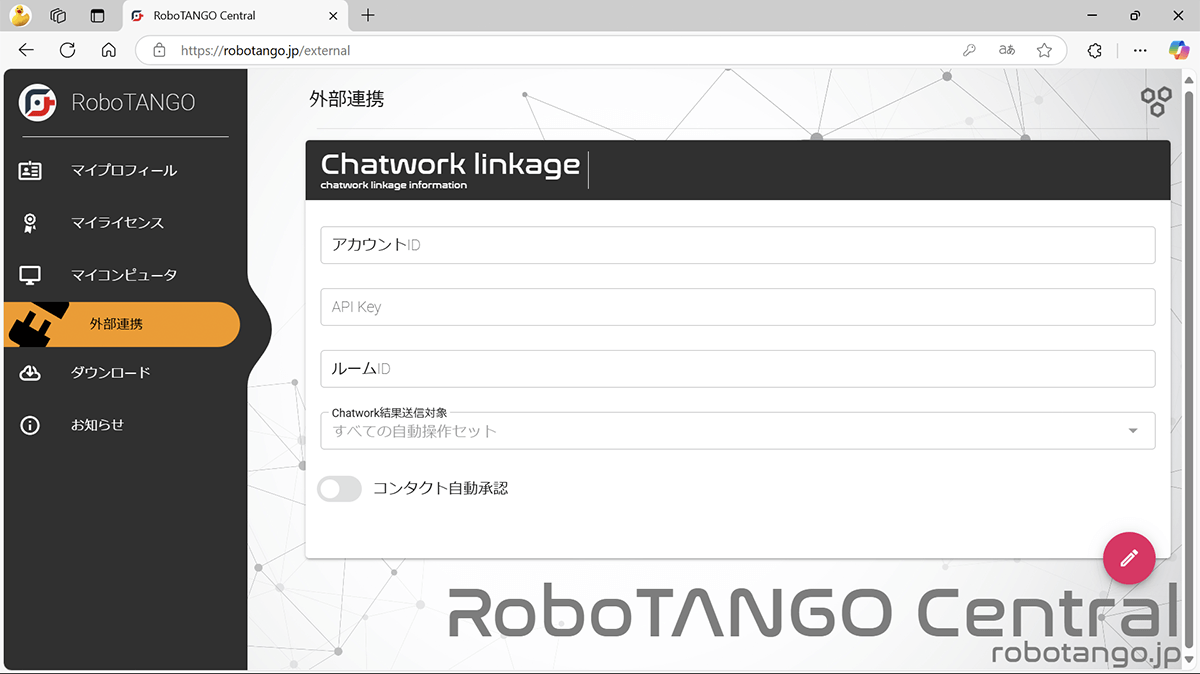Click the My Computer monitor icon
The image size is (1200, 674).
(30, 275)
